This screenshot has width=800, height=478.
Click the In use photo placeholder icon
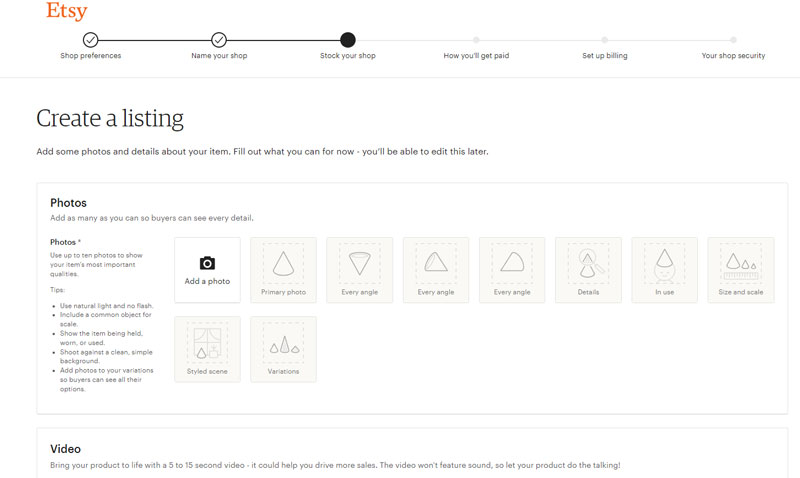coord(664,264)
